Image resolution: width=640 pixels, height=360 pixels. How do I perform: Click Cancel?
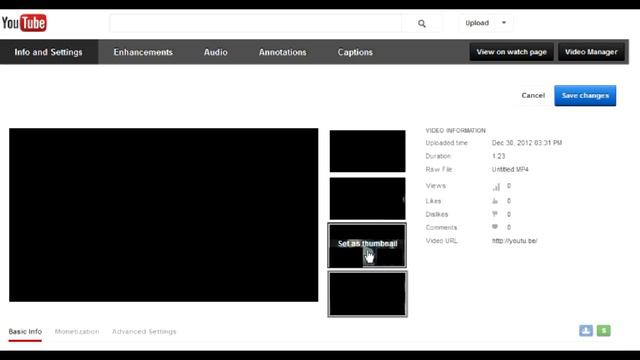pos(533,96)
